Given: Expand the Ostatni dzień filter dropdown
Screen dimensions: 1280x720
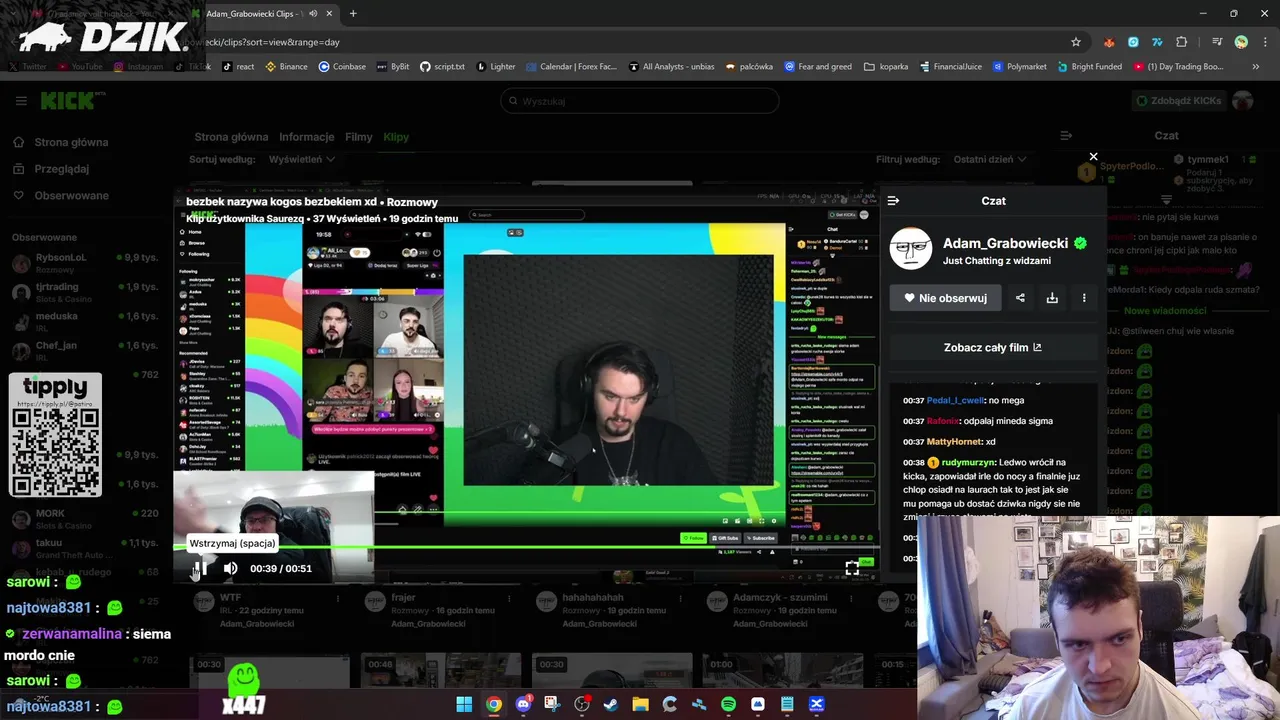Looking at the screenshot, I should [990, 159].
